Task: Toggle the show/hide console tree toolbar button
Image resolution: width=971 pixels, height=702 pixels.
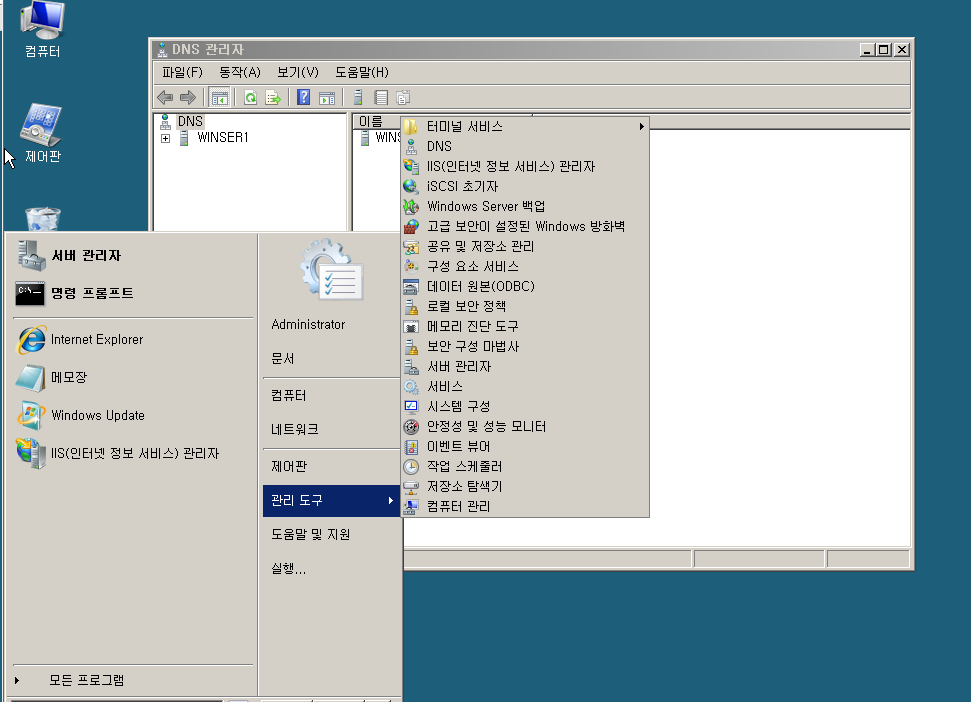Action: 219,97
